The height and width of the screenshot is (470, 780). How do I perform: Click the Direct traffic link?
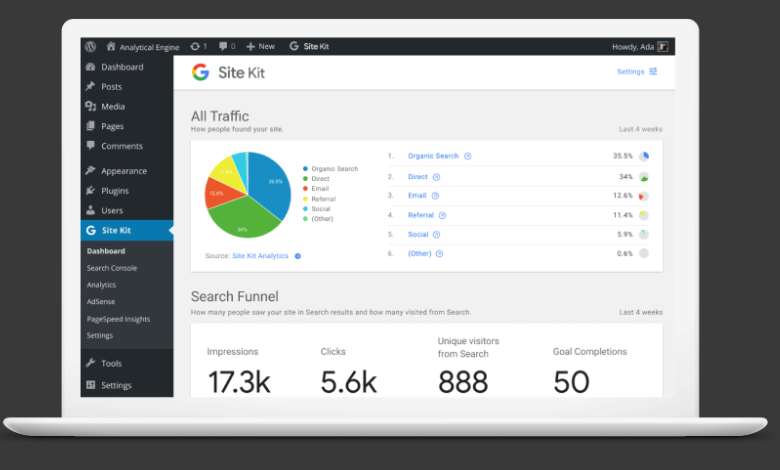tap(418, 177)
